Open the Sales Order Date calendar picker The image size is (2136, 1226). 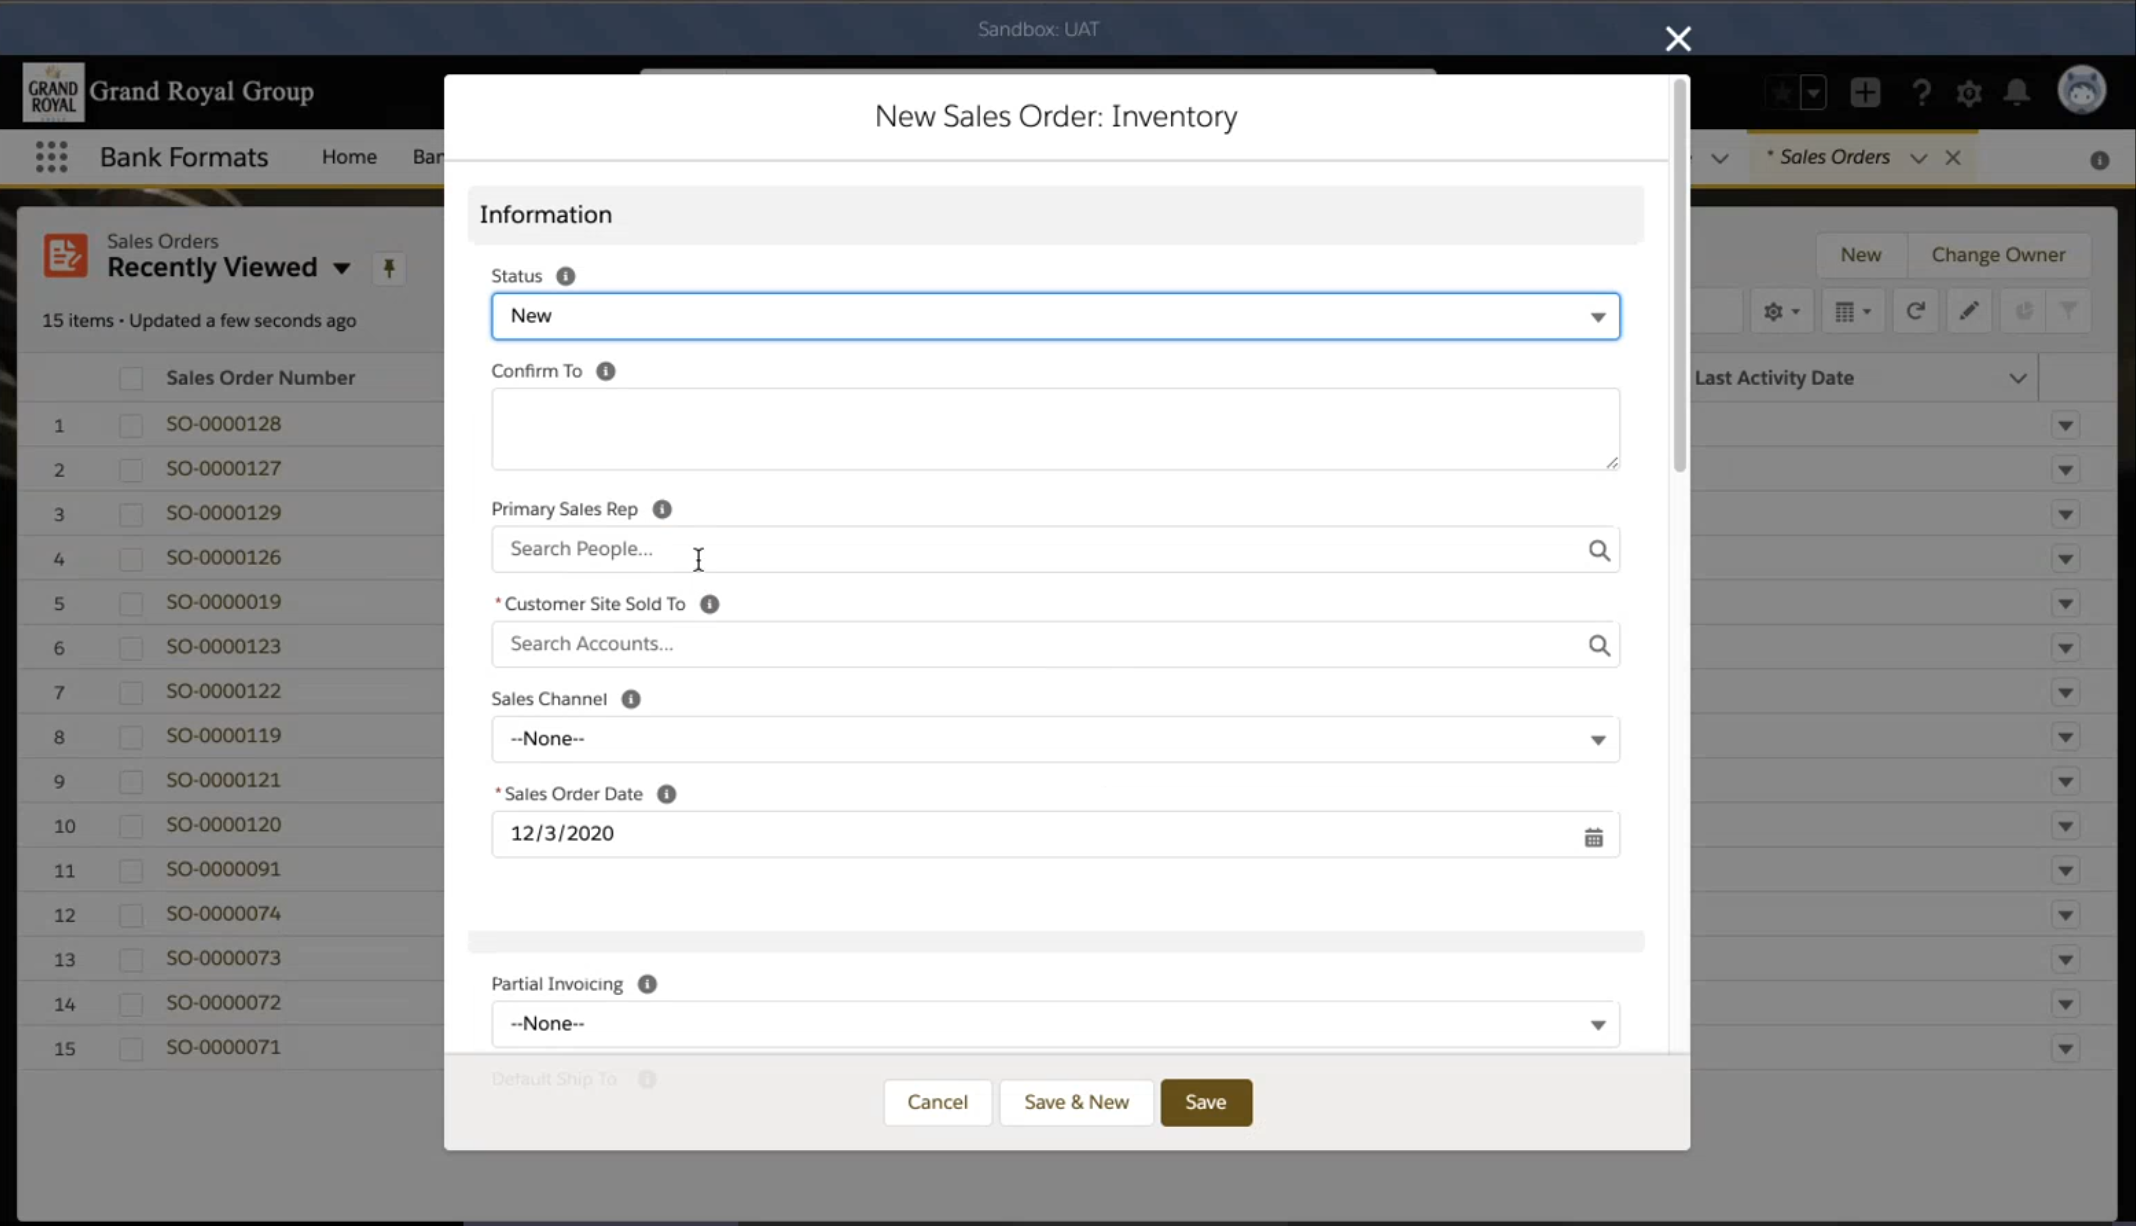tap(1593, 837)
